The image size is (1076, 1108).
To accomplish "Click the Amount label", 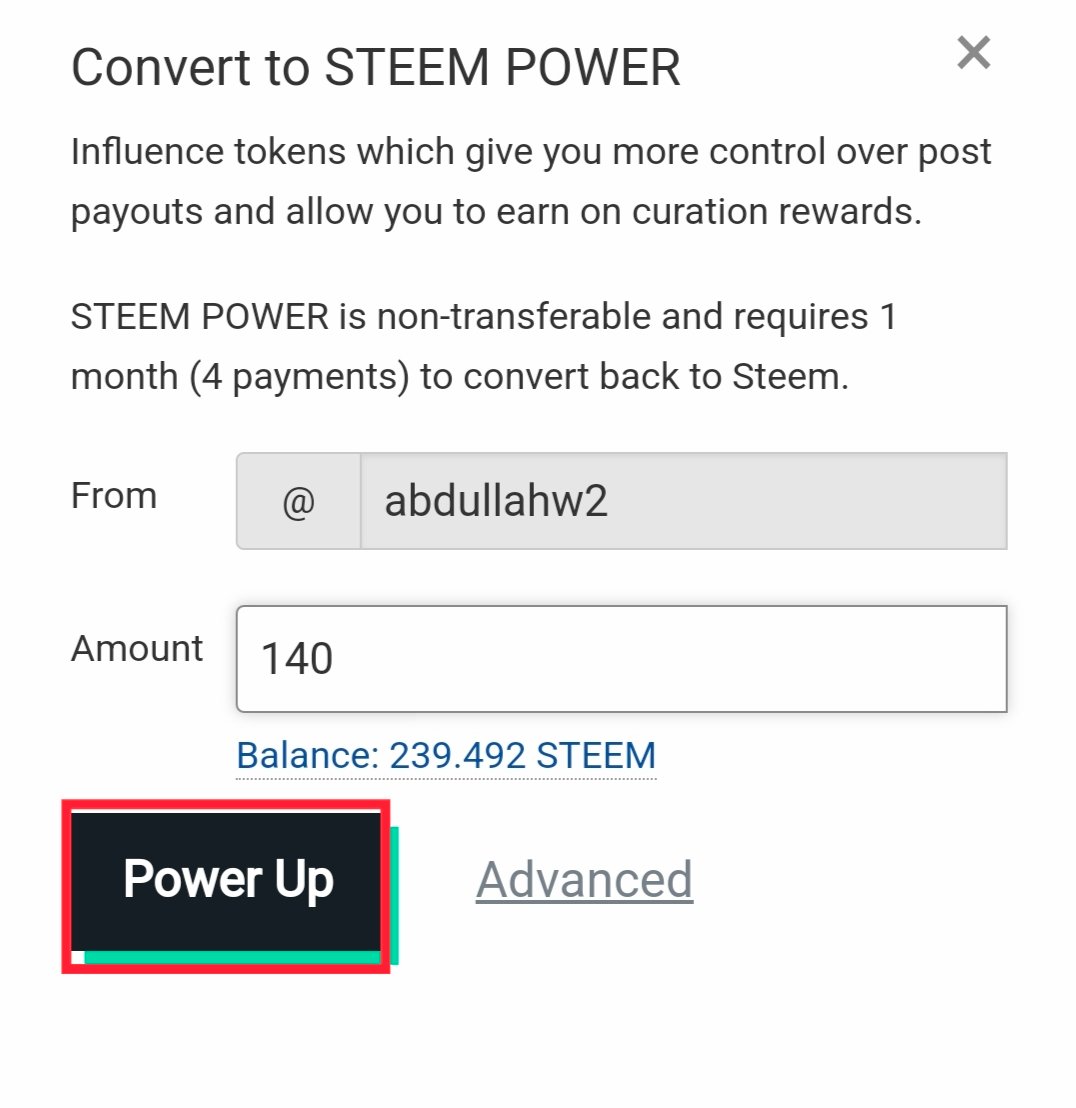I will tap(137, 648).
